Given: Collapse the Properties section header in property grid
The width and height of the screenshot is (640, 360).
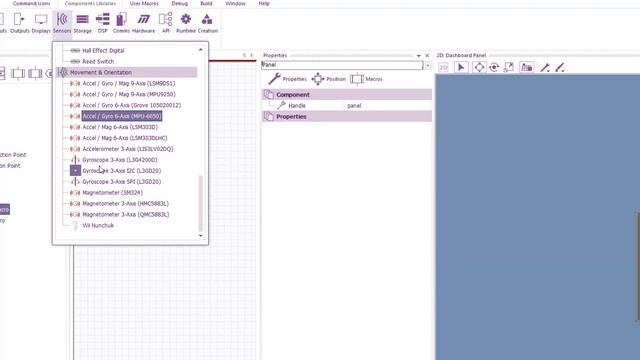Looking at the screenshot, I should (x=347, y=117).
